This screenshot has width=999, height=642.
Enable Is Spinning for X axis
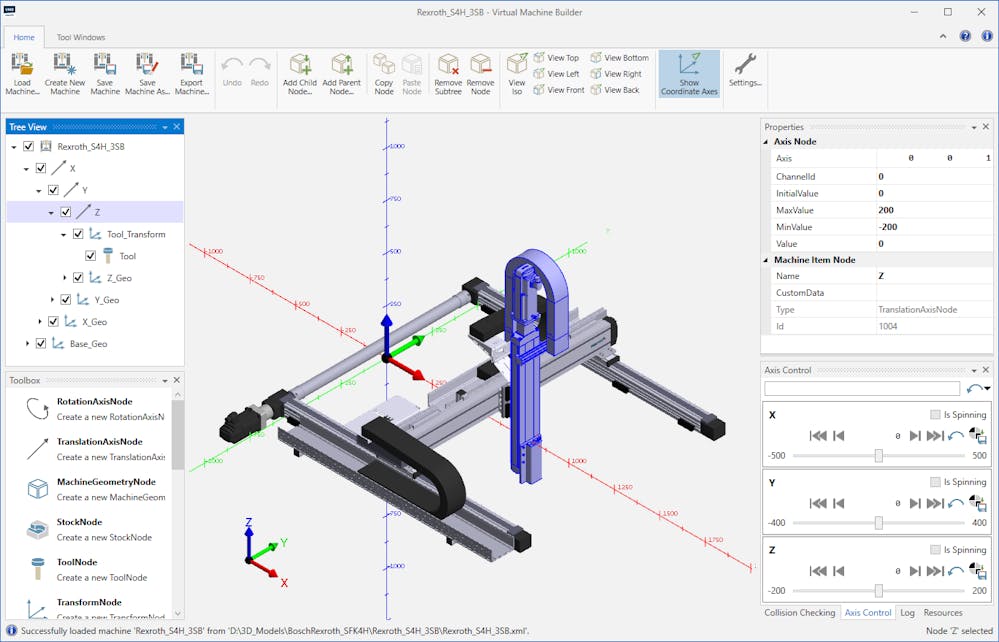pos(935,414)
